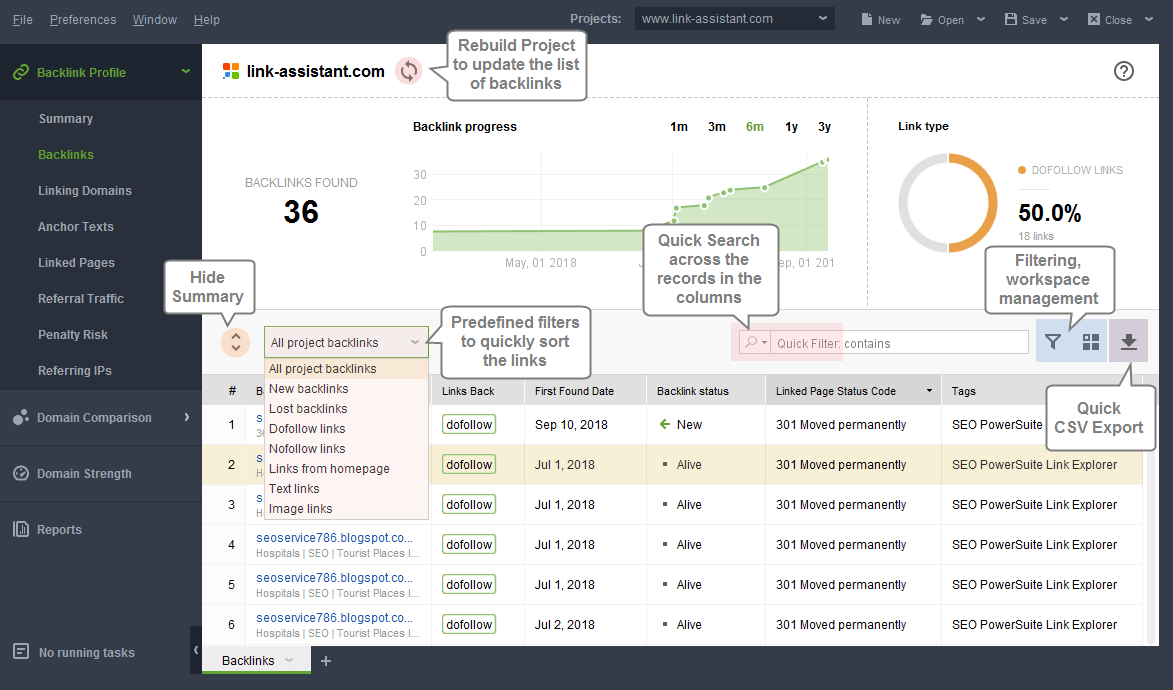Open the Preferences menu
1173x690 pixels.
(83, 19)
